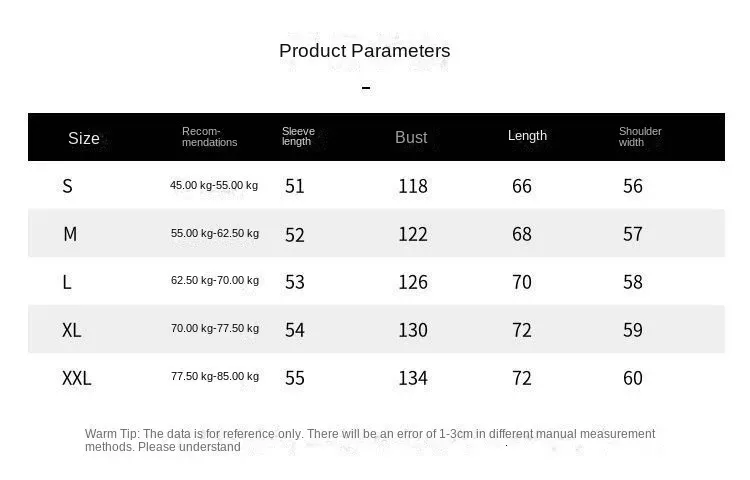Select the Bust column header
Viewport: 750px width, 480px height.
(x=411, y=137)
